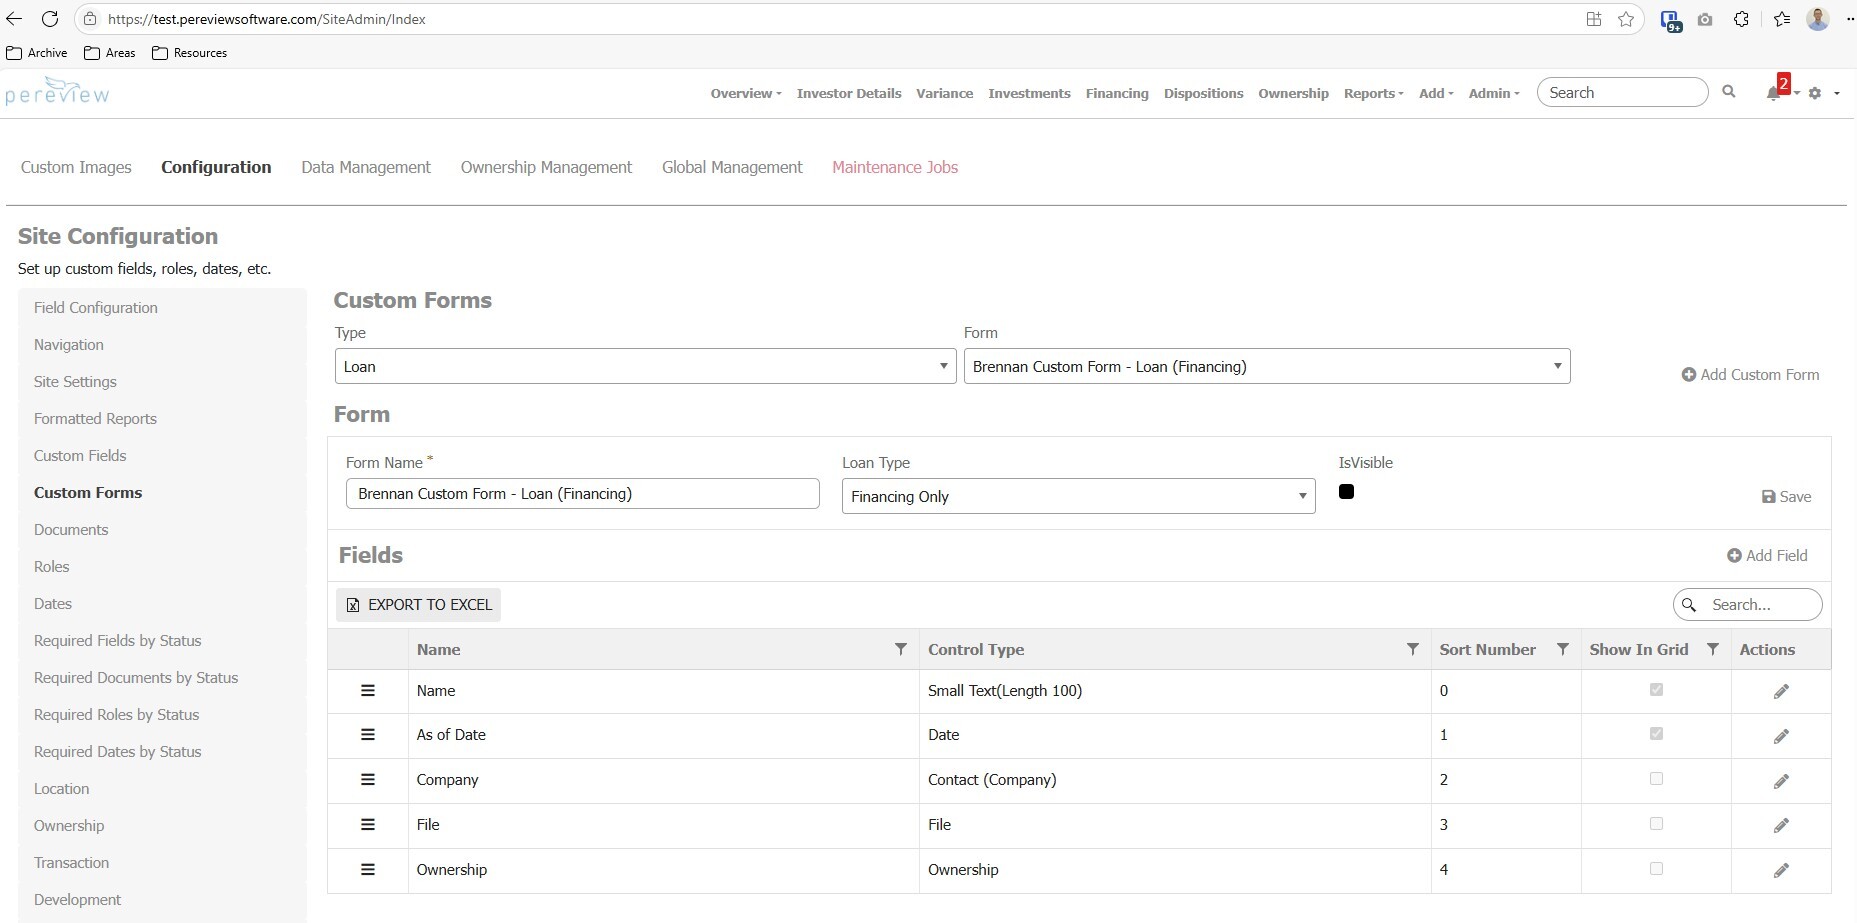Image resolution: width=1857 pixels, height=923 pixels.
Task: Open the notifications bell icon
Action: (1773, 93)
